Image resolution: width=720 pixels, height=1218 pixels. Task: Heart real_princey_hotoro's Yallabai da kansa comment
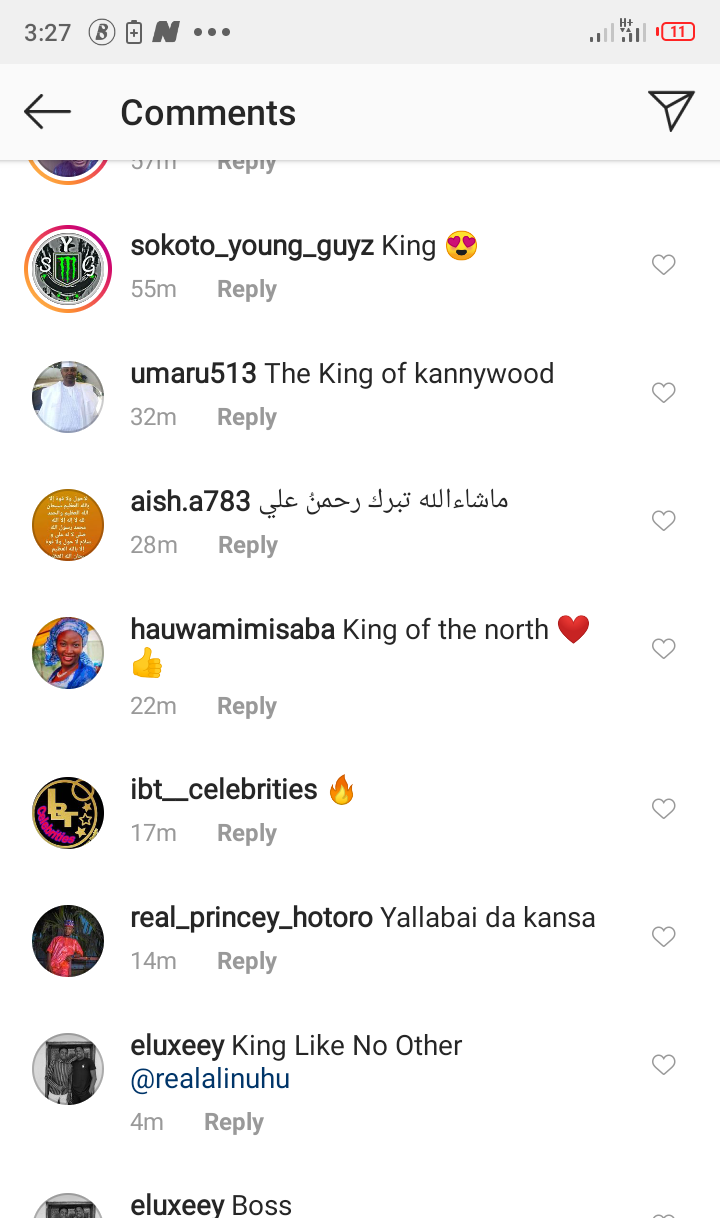tap(663, 937)
